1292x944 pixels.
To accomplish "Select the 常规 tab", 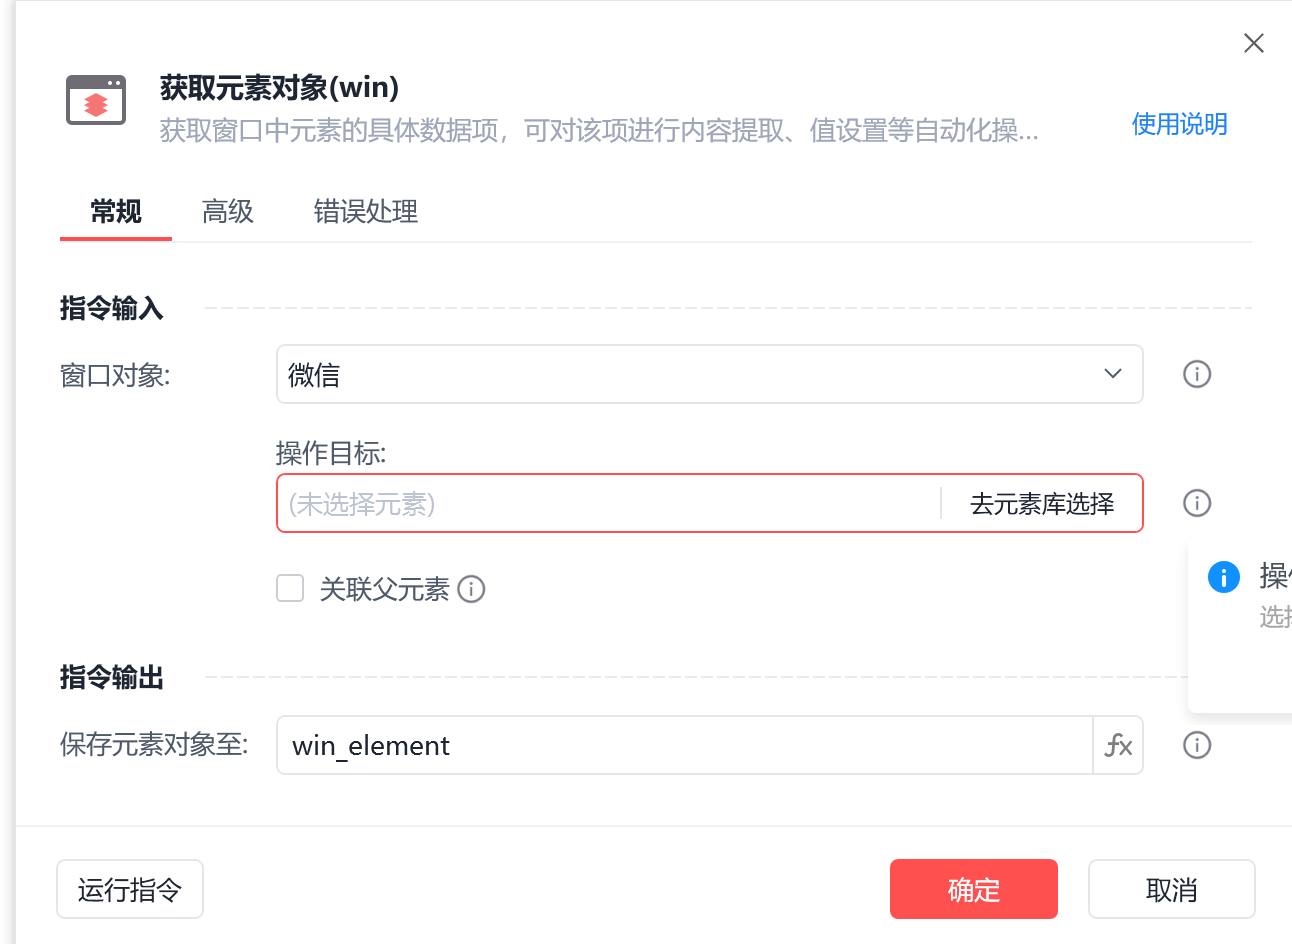I will coord(116,212).
